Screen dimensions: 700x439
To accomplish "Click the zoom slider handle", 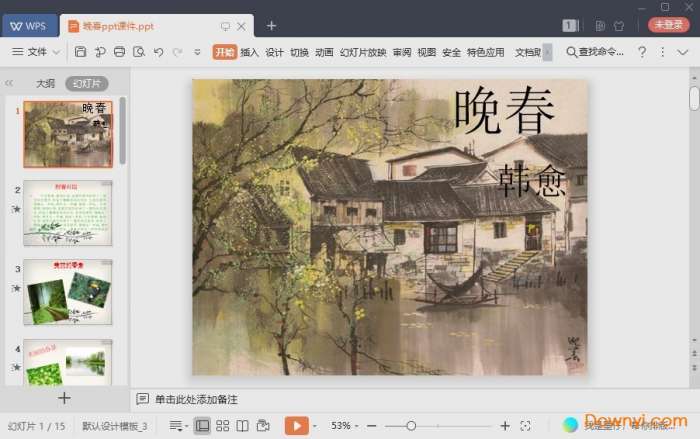I will (x=411, y=426).
